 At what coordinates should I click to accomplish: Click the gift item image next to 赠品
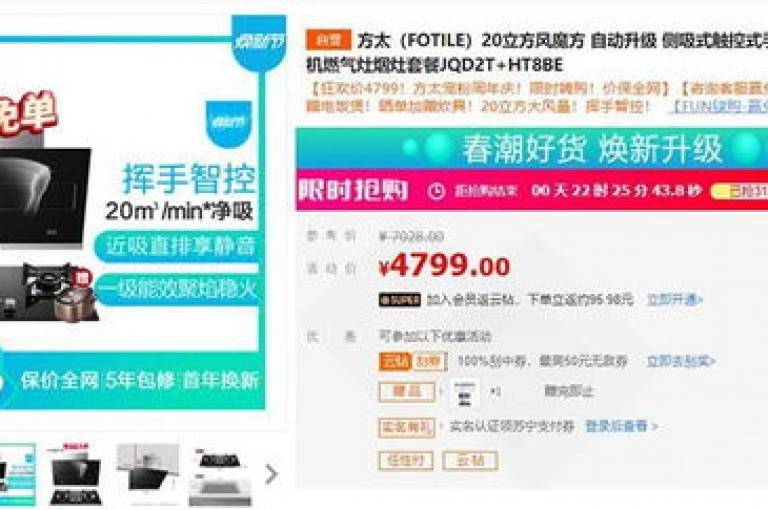click(x=464, y=393)
